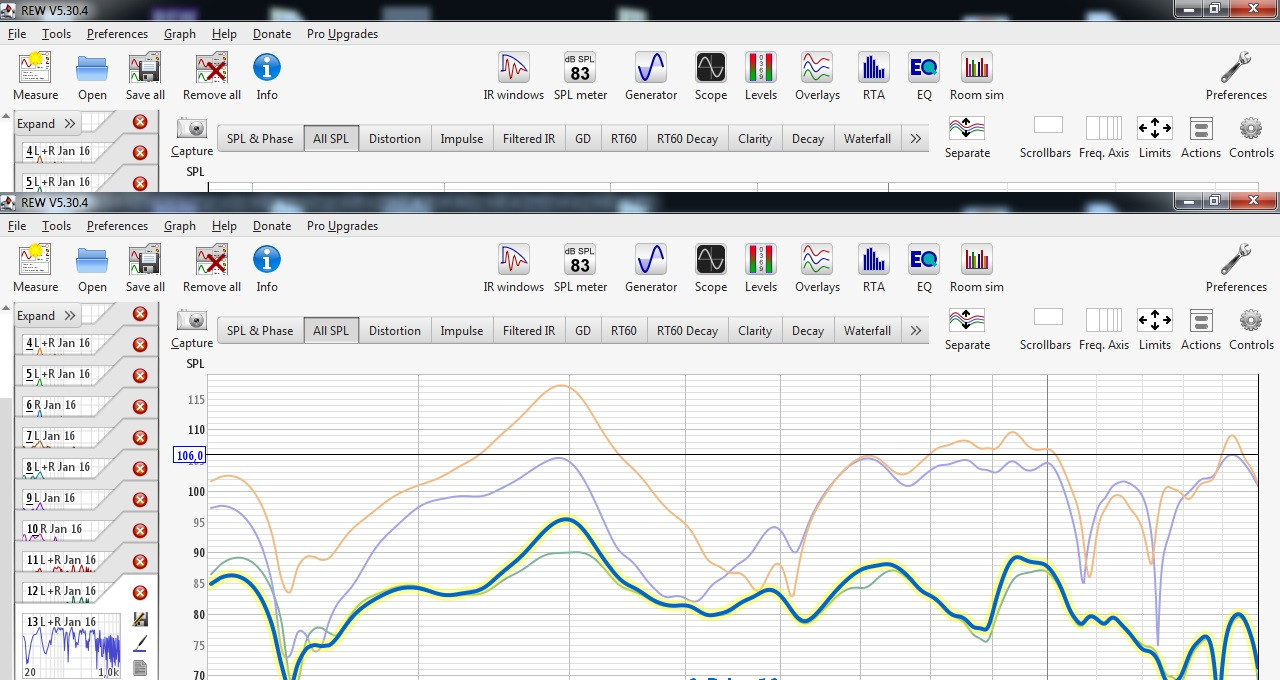Click Measure icon in upper REW window
Viewport: 1280px width, 680px height.
tap(35, 69)
